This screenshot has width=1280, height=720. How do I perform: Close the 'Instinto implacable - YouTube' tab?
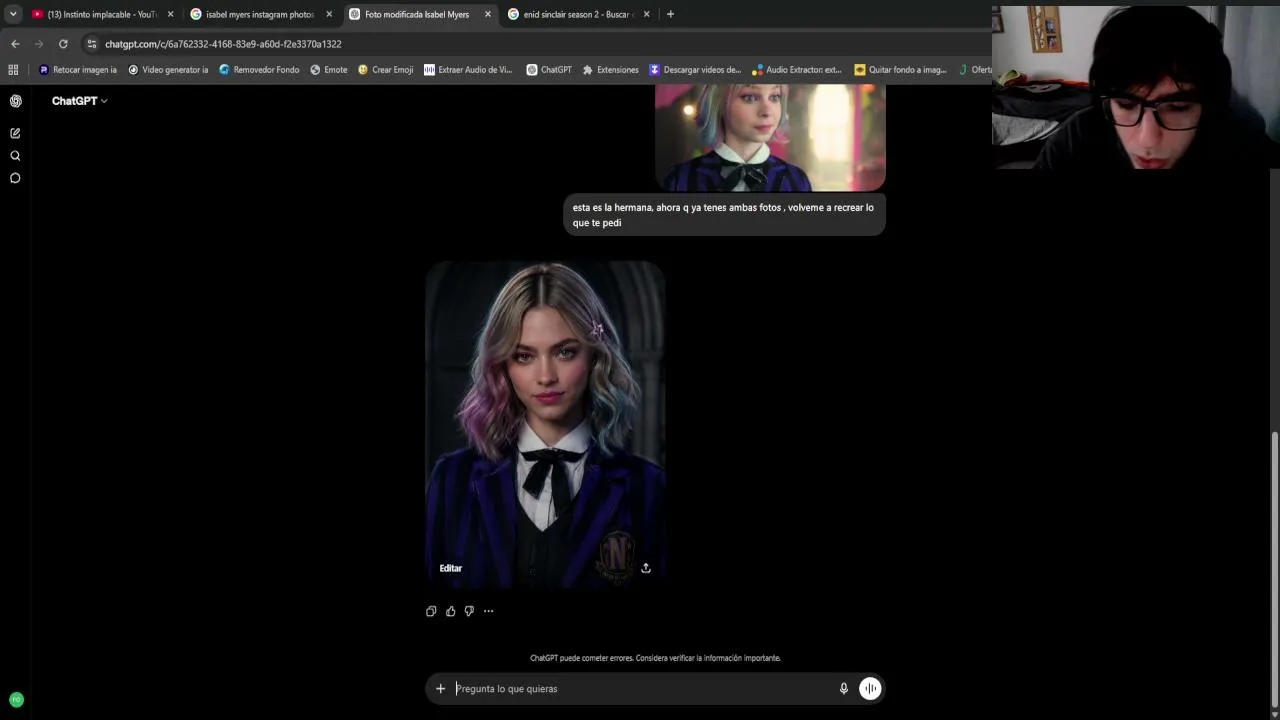[x=170, y=14]
